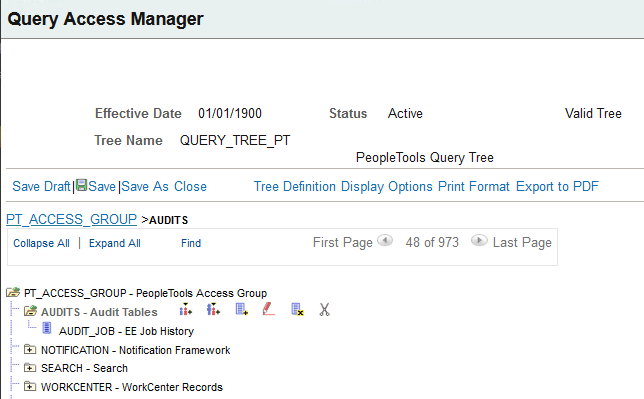Image resolution: width=644 pixels, height=399 pixels.
Task: Click the tree name QUERY_TREE_PT
Action: 235,141
